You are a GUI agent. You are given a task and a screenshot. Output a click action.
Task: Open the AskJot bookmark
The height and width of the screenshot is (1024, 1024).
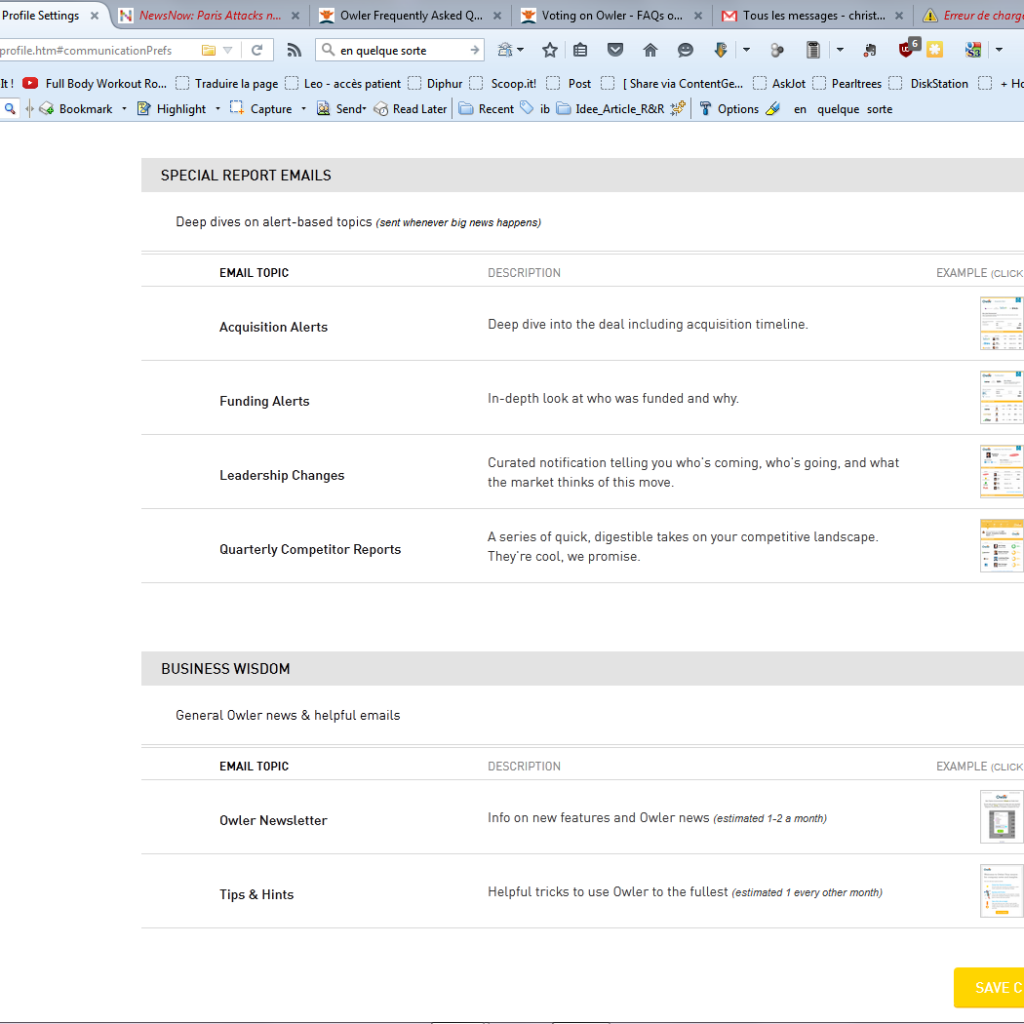tap(779, 84)
